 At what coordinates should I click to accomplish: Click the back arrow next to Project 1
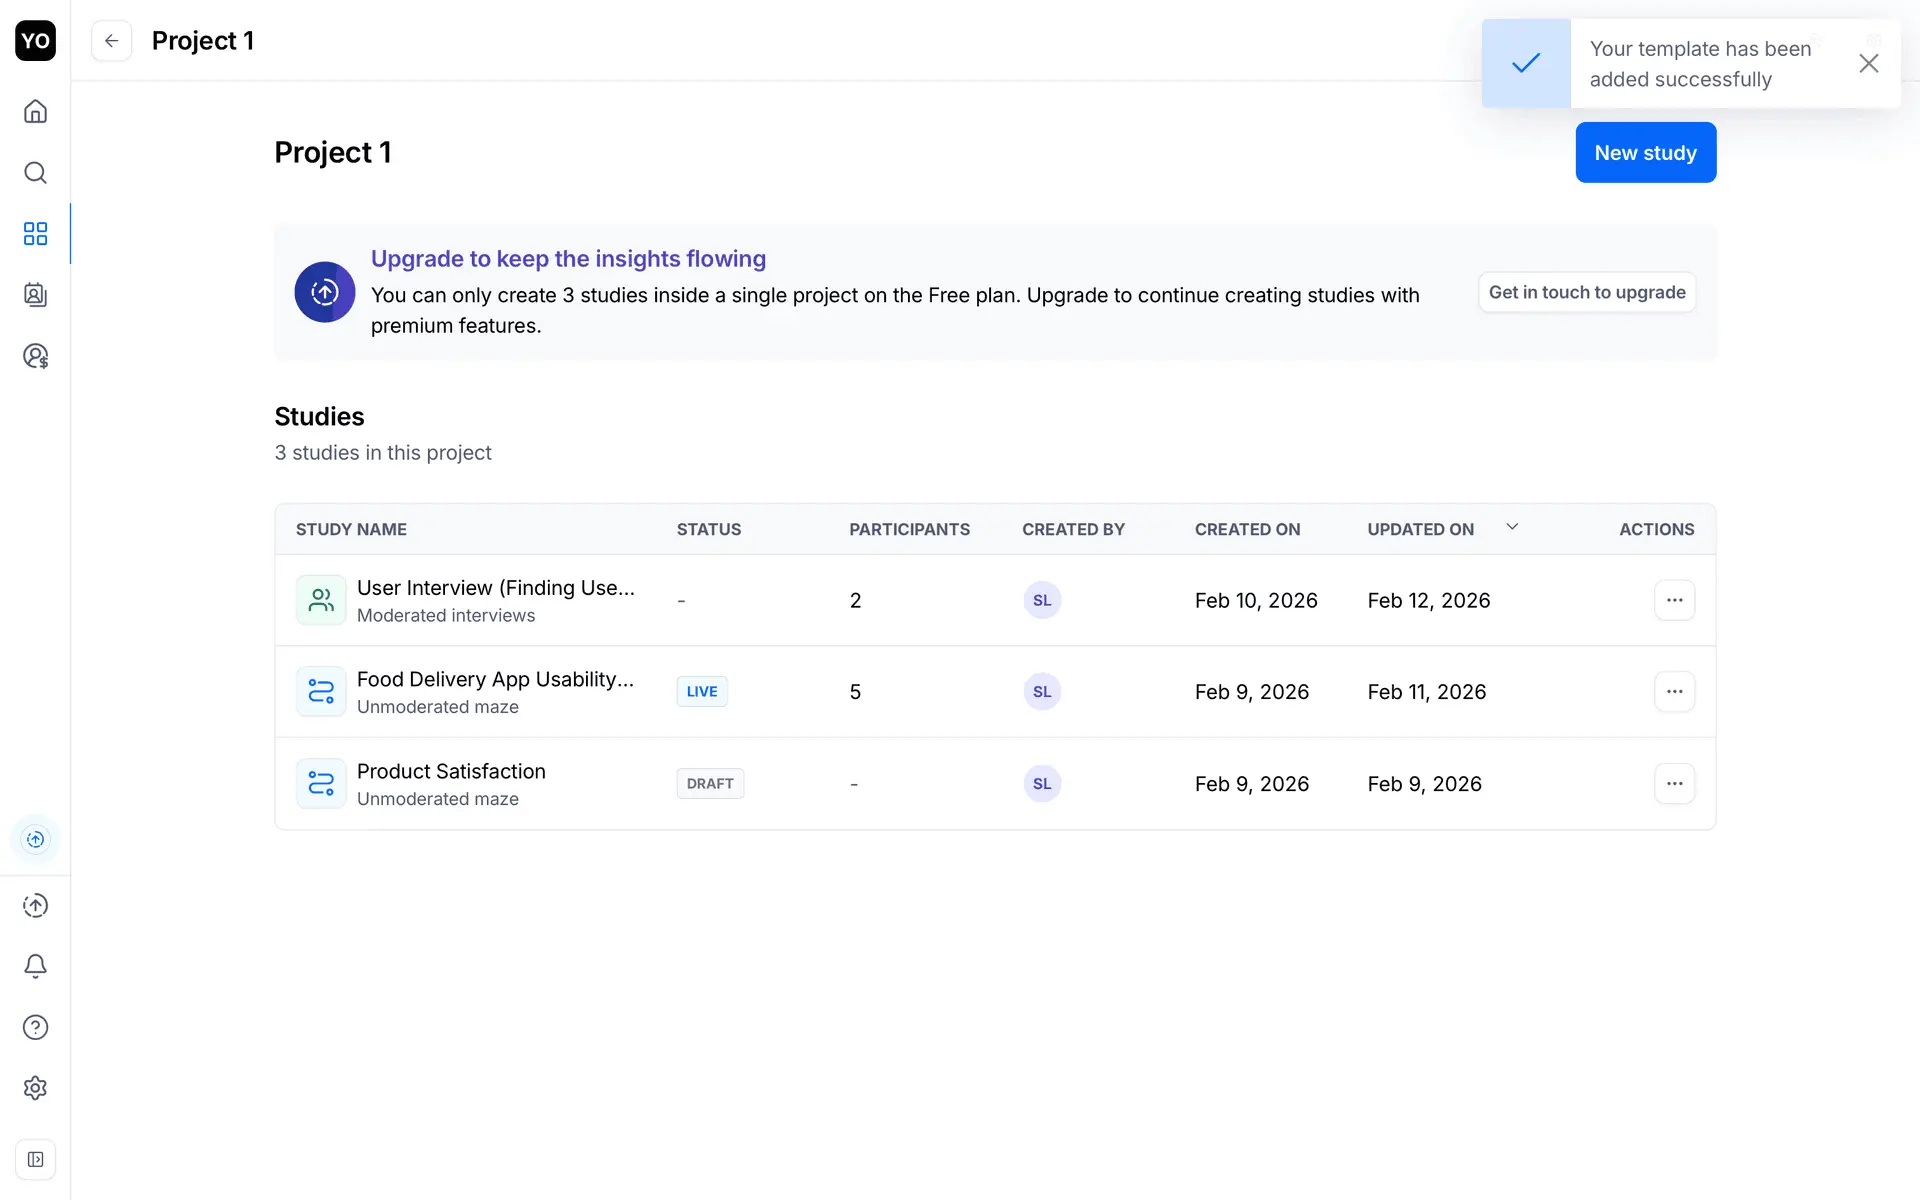[x=111, y=41]
